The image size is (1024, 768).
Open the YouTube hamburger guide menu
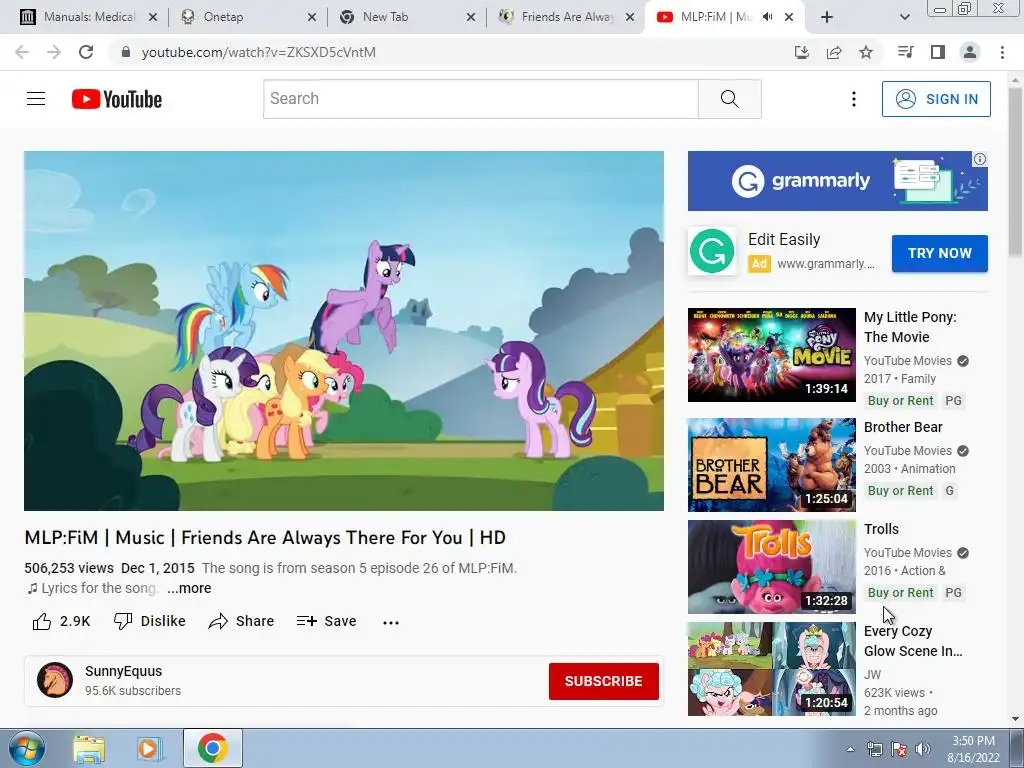point(36,99)
